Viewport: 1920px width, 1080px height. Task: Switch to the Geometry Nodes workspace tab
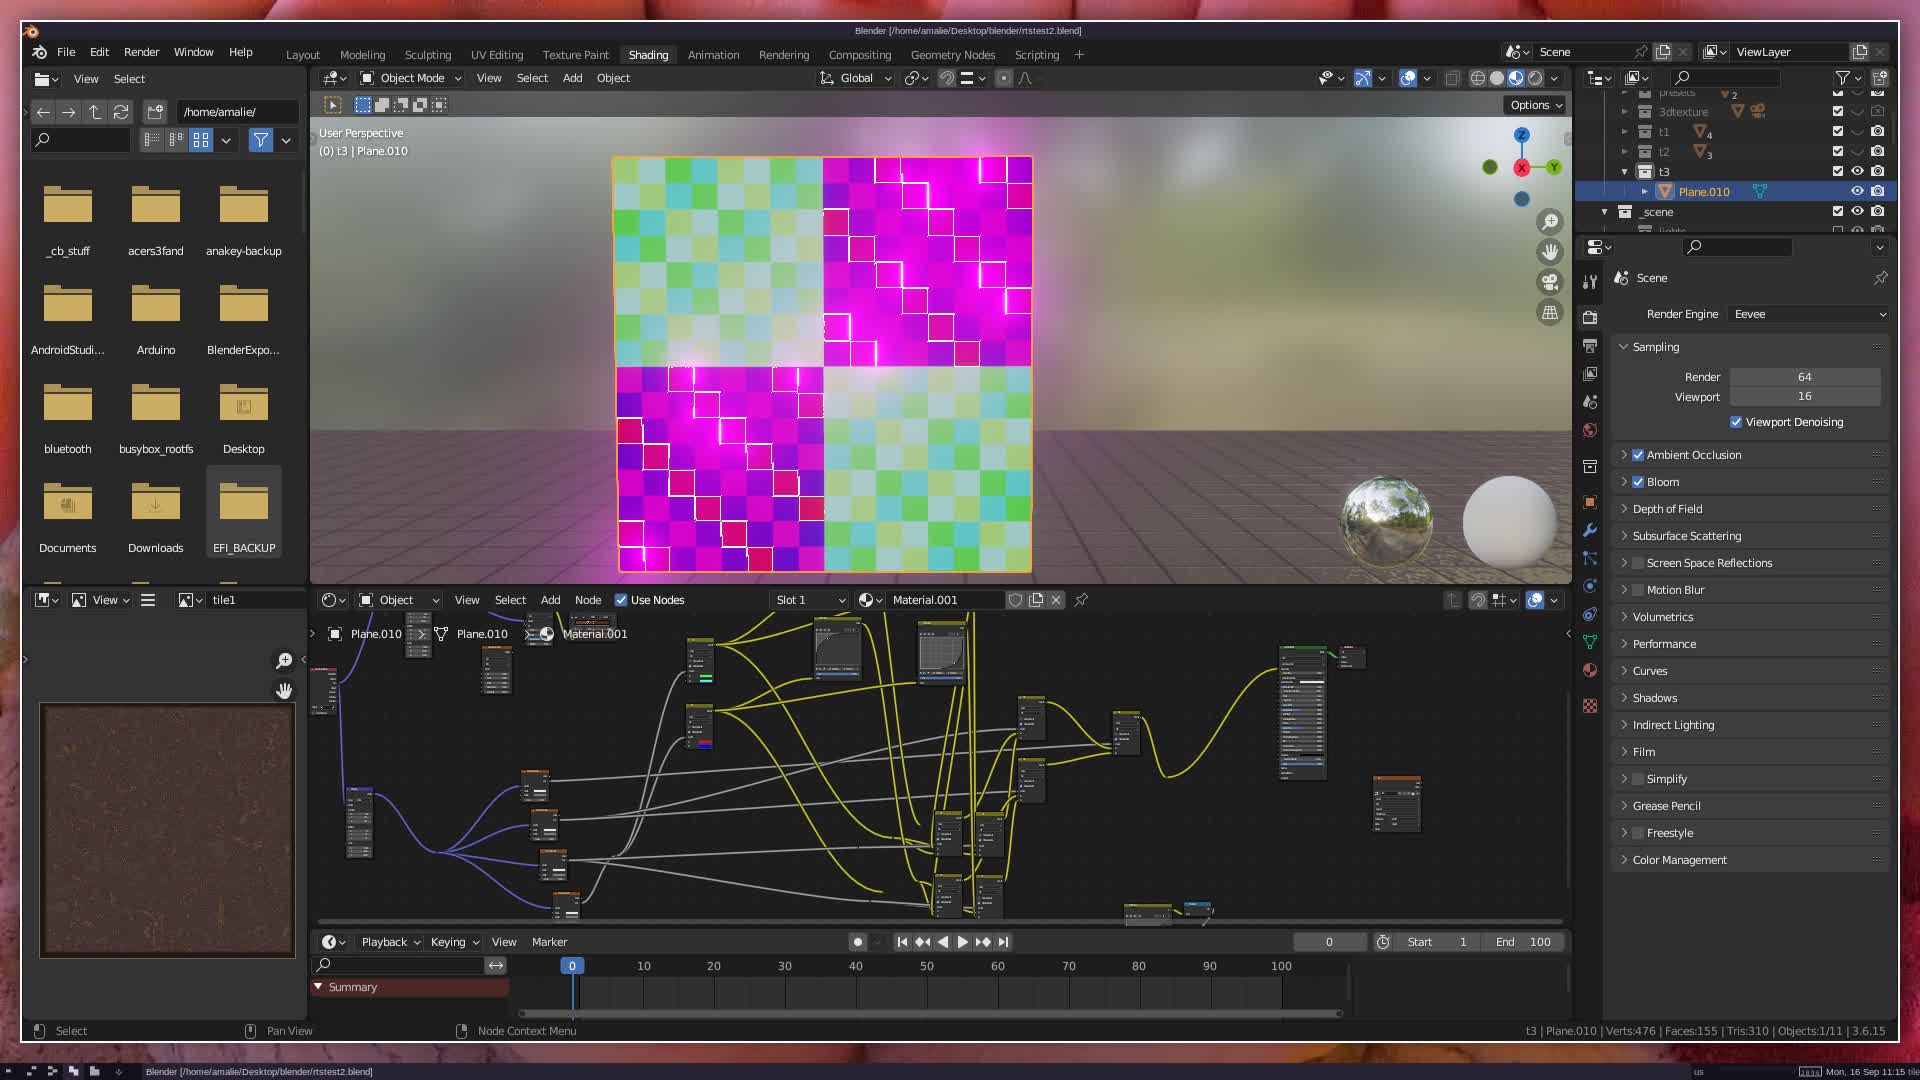click(x=952, y=55)
